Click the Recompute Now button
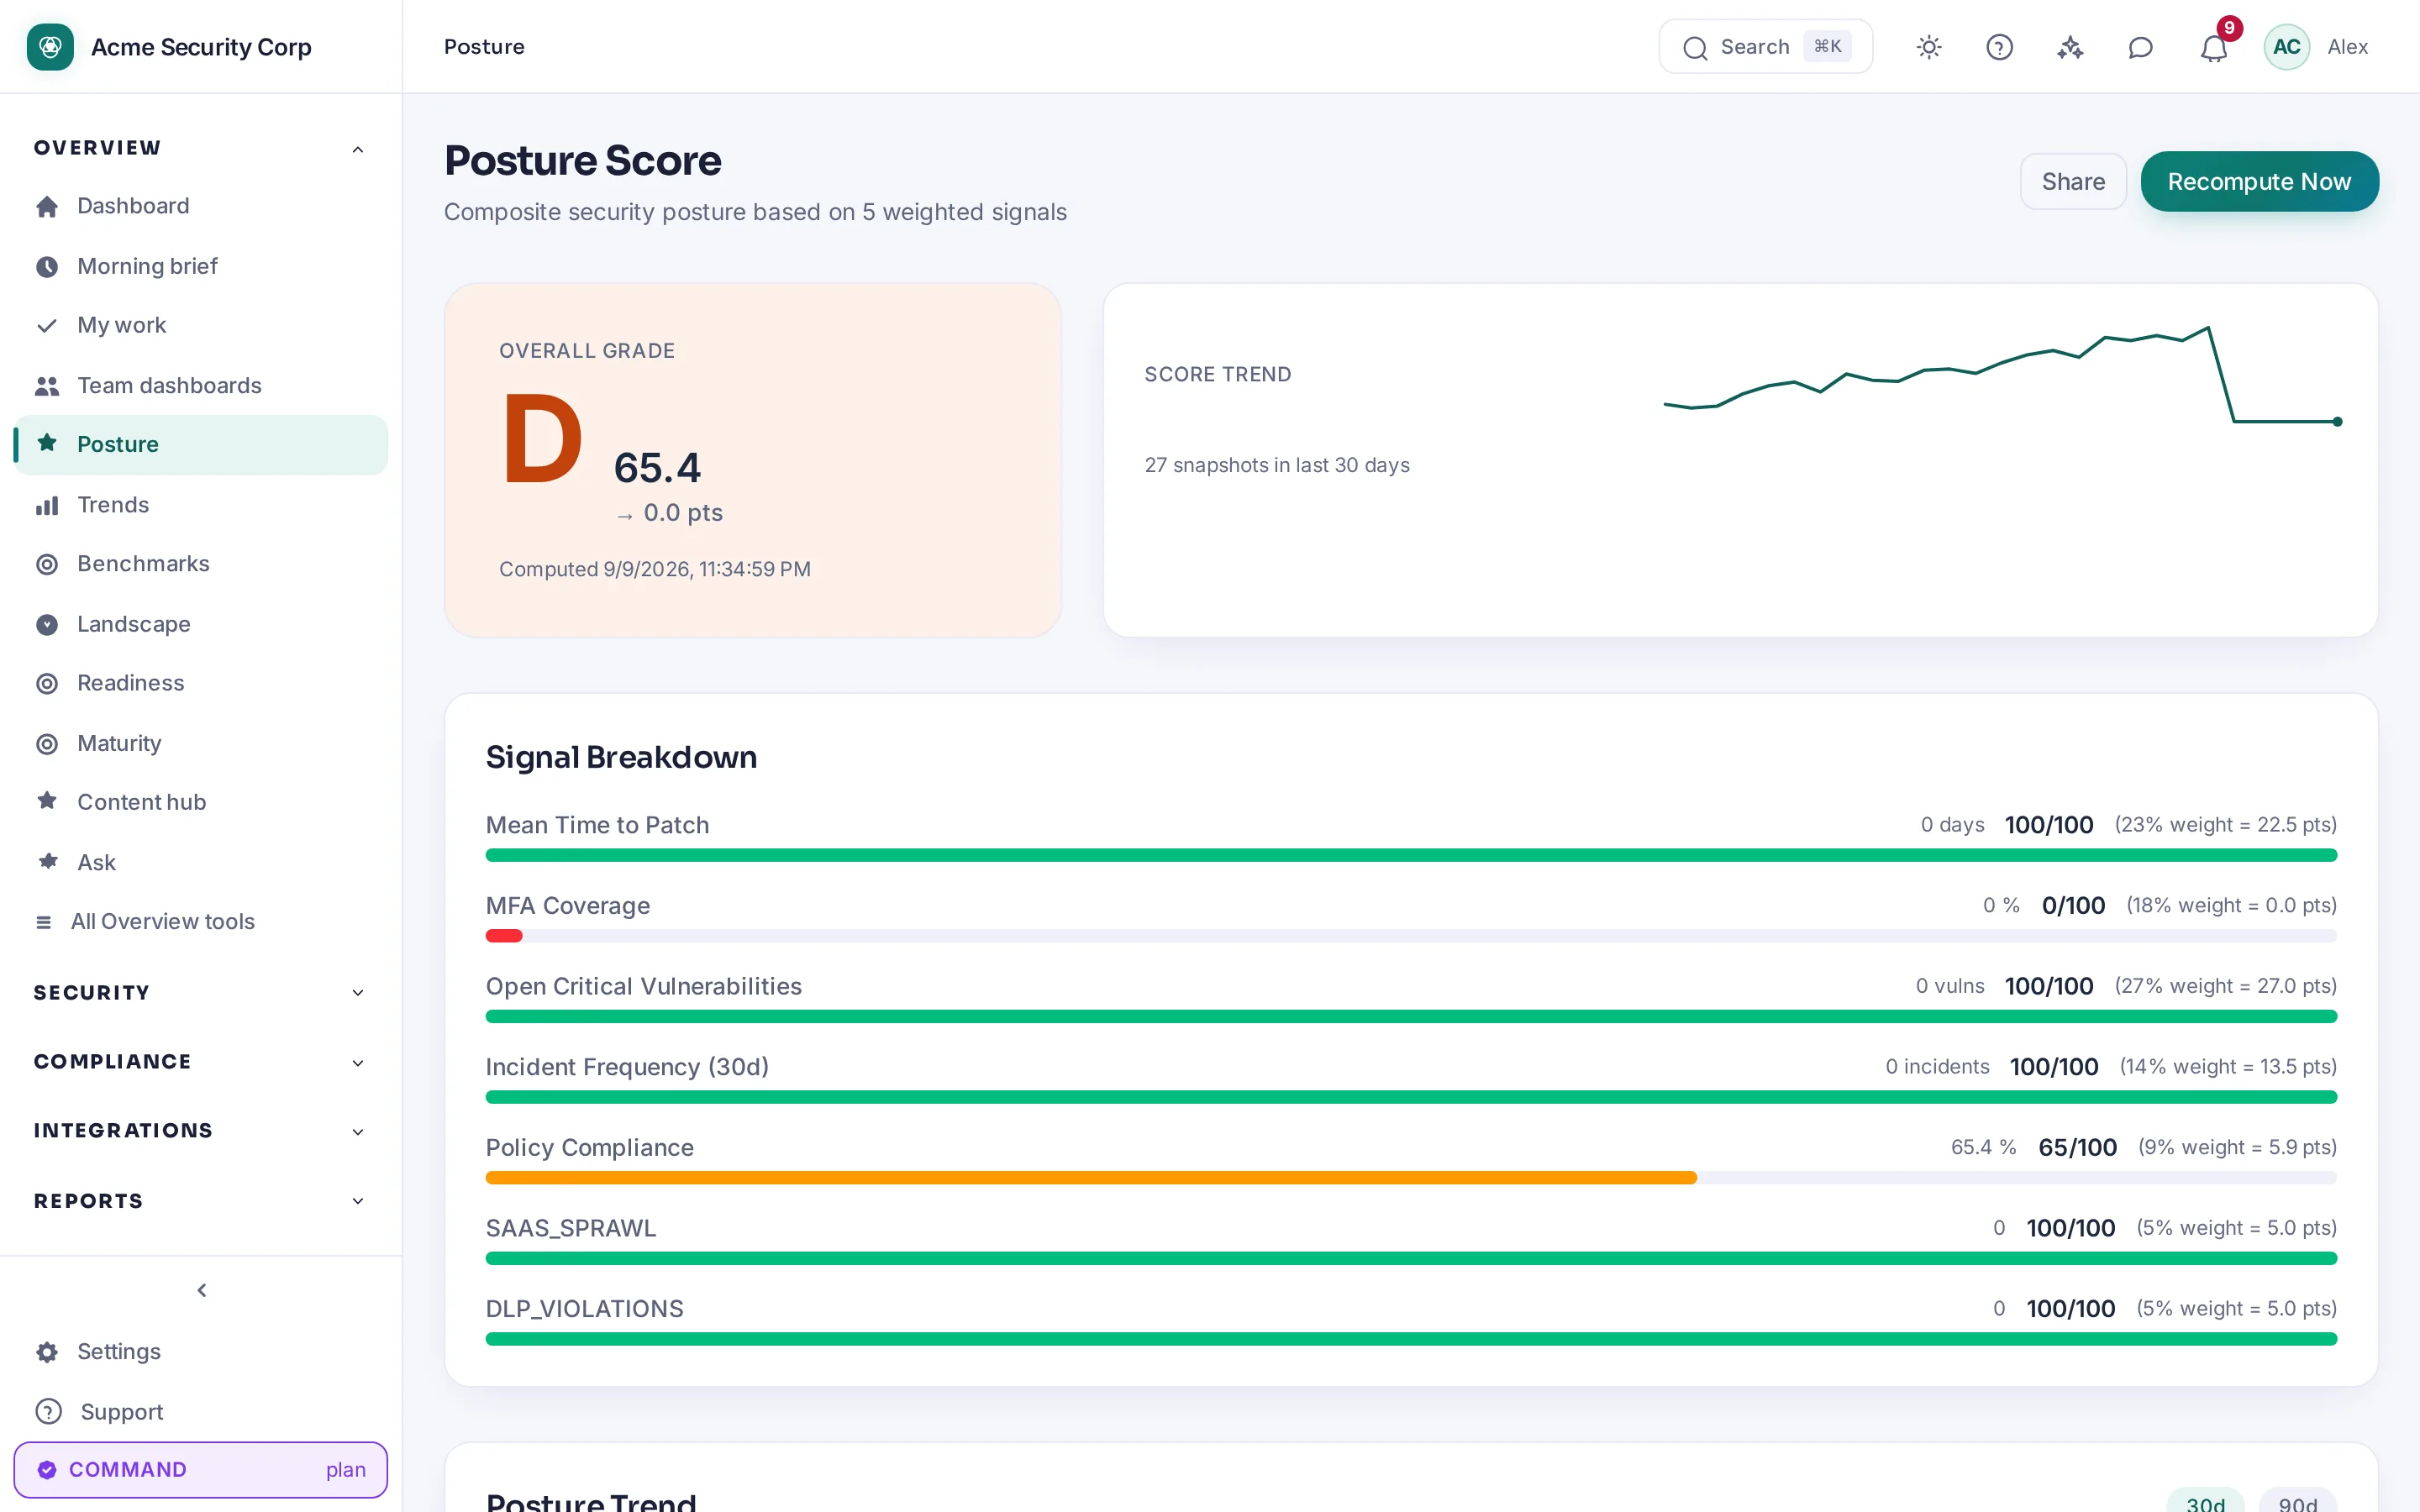 click(2259, 182)
